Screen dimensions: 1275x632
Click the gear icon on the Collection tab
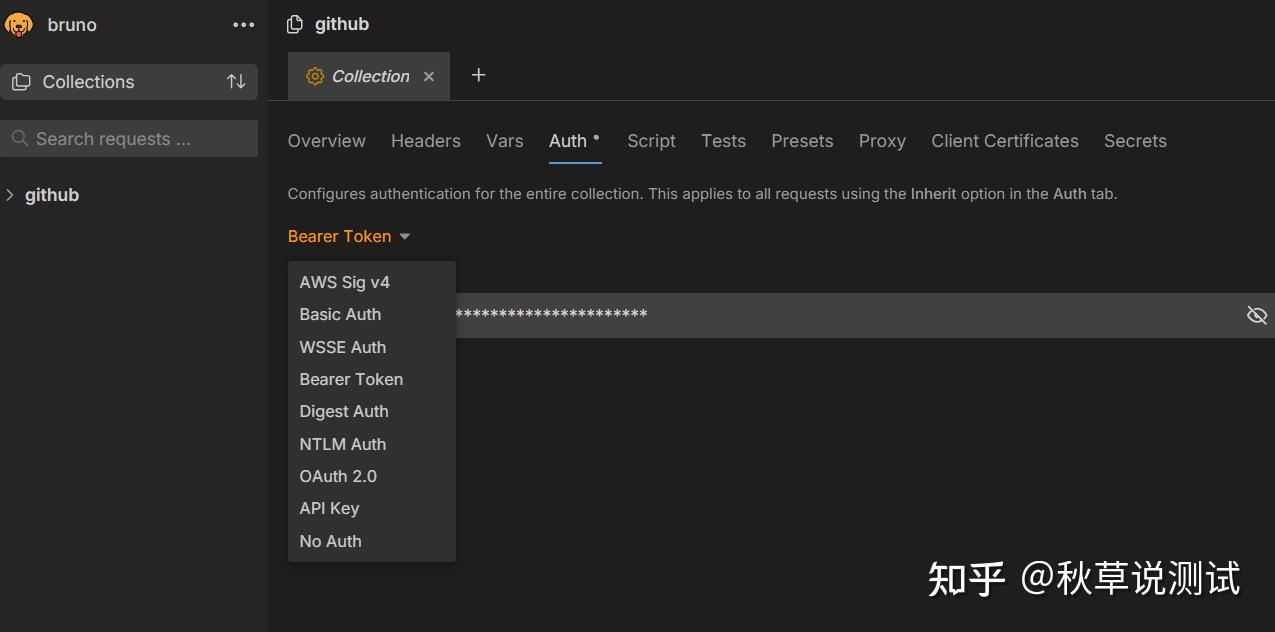[x=315, y=76]
